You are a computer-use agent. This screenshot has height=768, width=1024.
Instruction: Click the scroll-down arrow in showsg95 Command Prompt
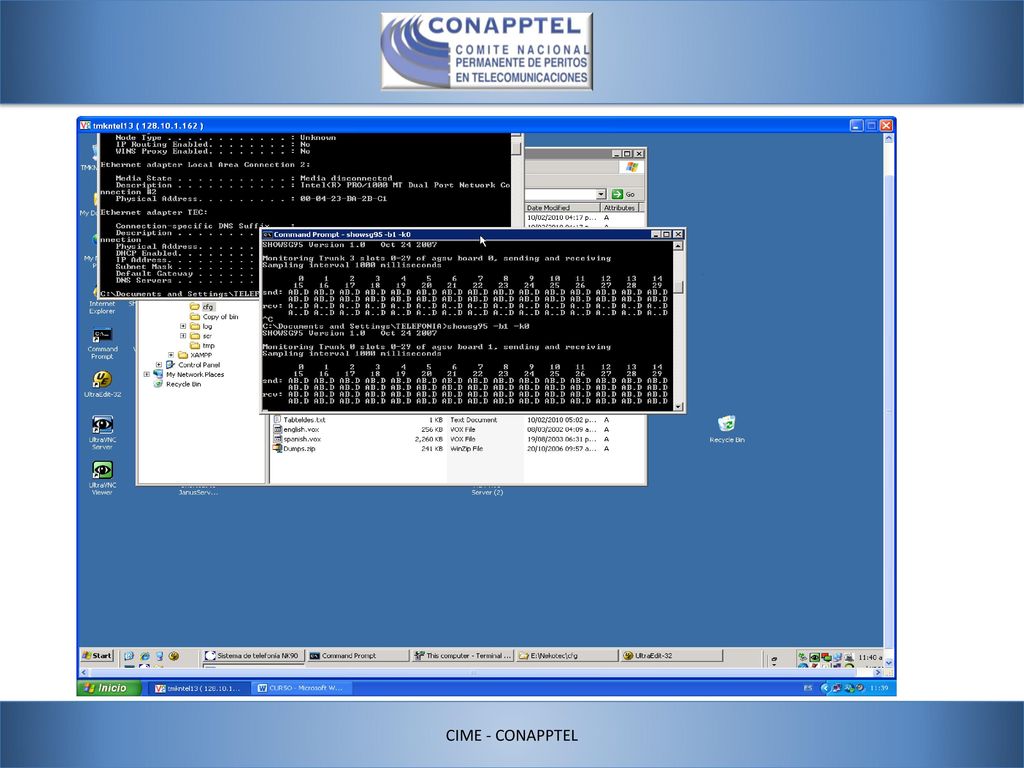click(x=678, y=406)
